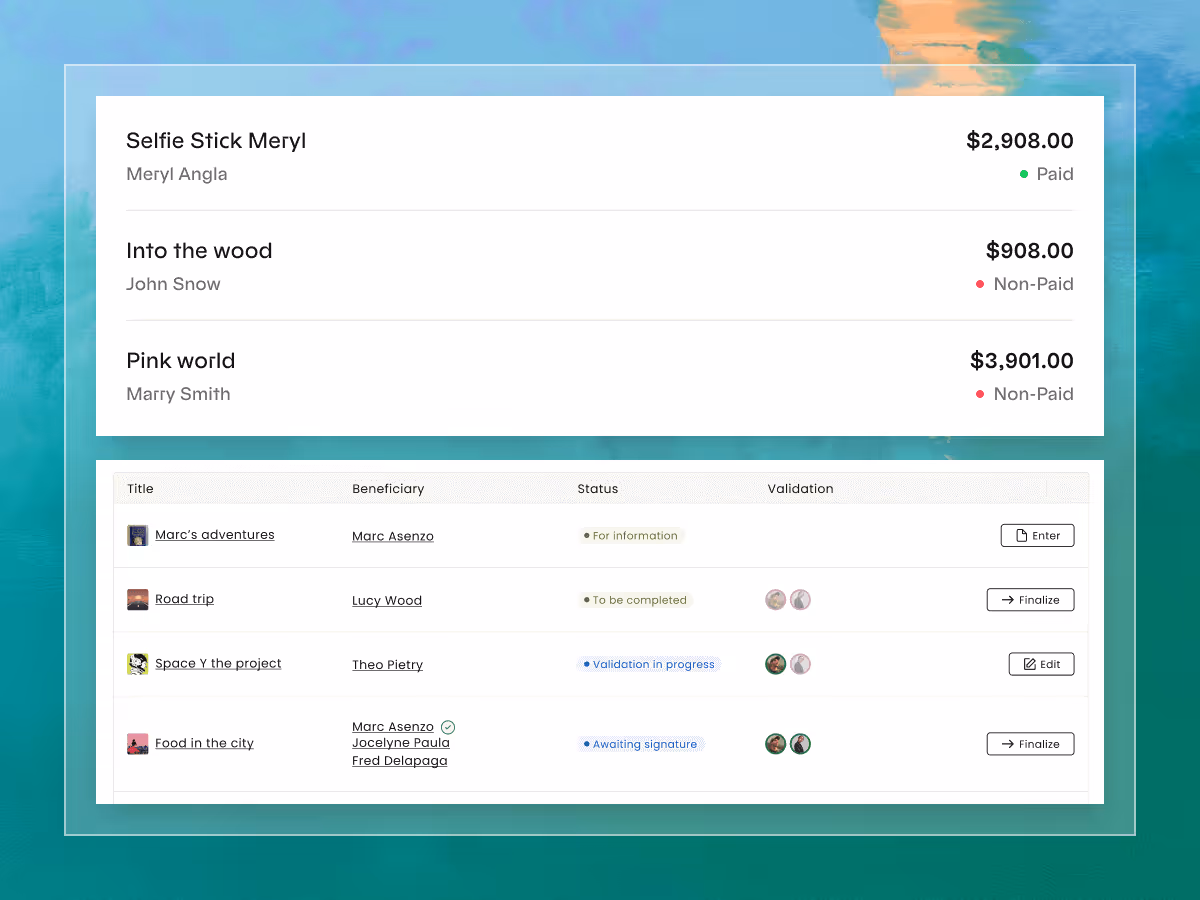Click the To be completed status badge
The height and width of the screenshot is (900, 1200).
pos(635,600)
